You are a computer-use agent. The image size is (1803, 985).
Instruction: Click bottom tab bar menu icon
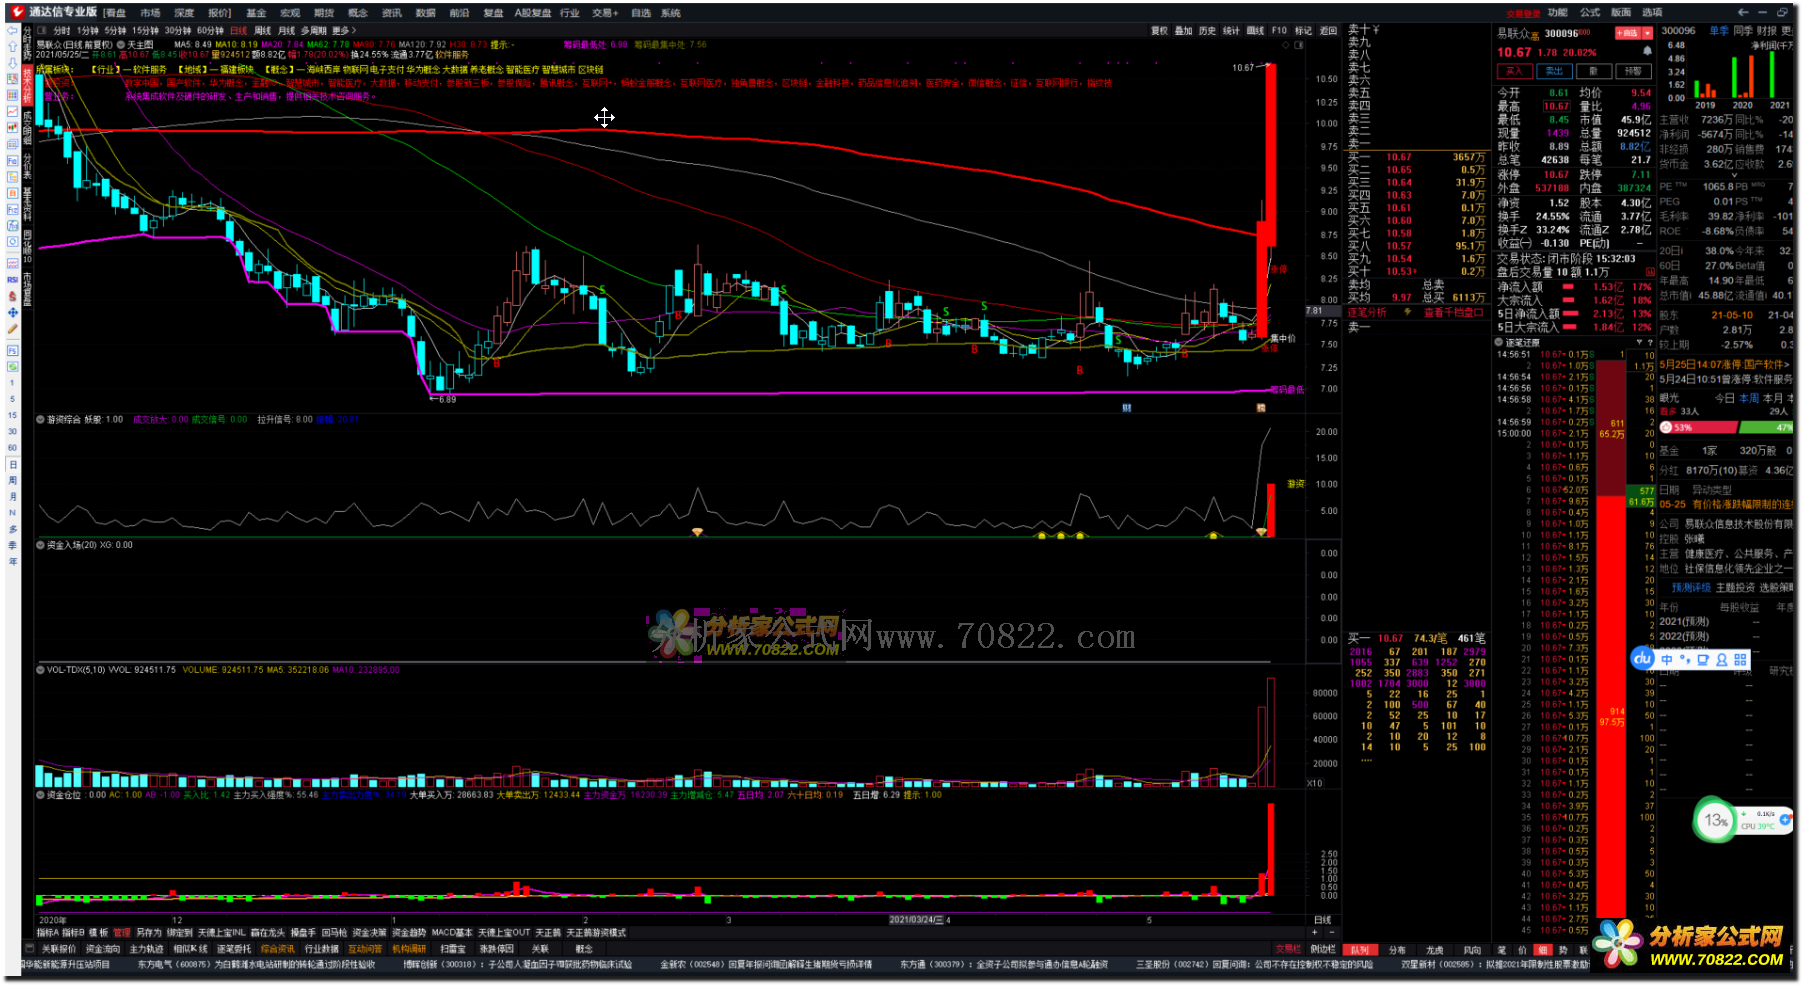pos(29,949)
